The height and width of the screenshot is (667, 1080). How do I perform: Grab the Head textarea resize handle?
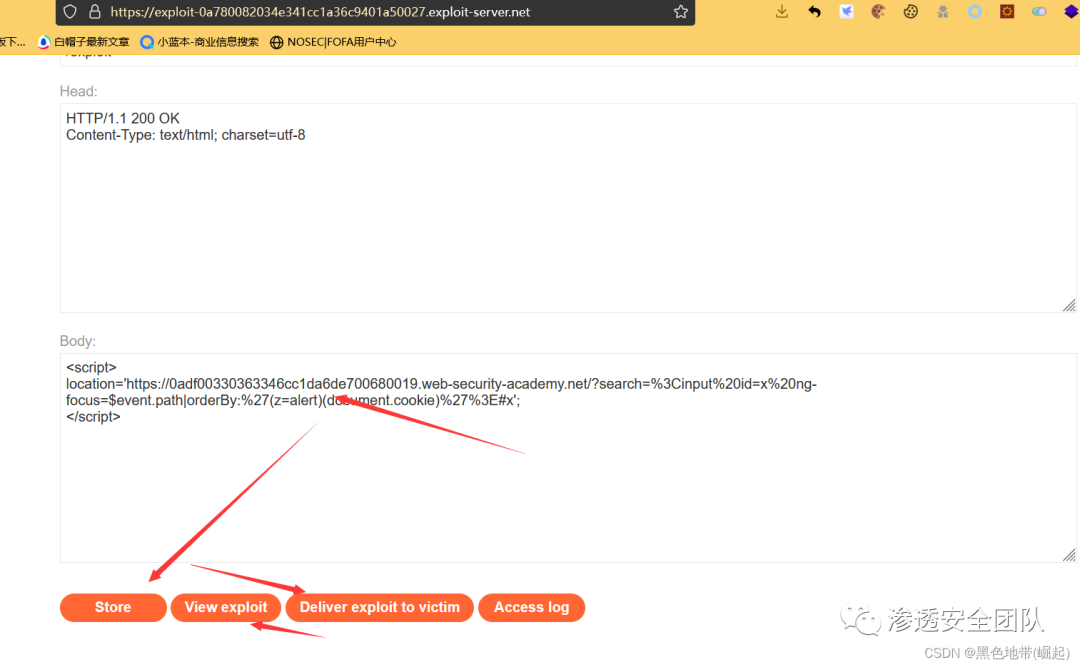pyautogui.click(x=1069, y=305)
